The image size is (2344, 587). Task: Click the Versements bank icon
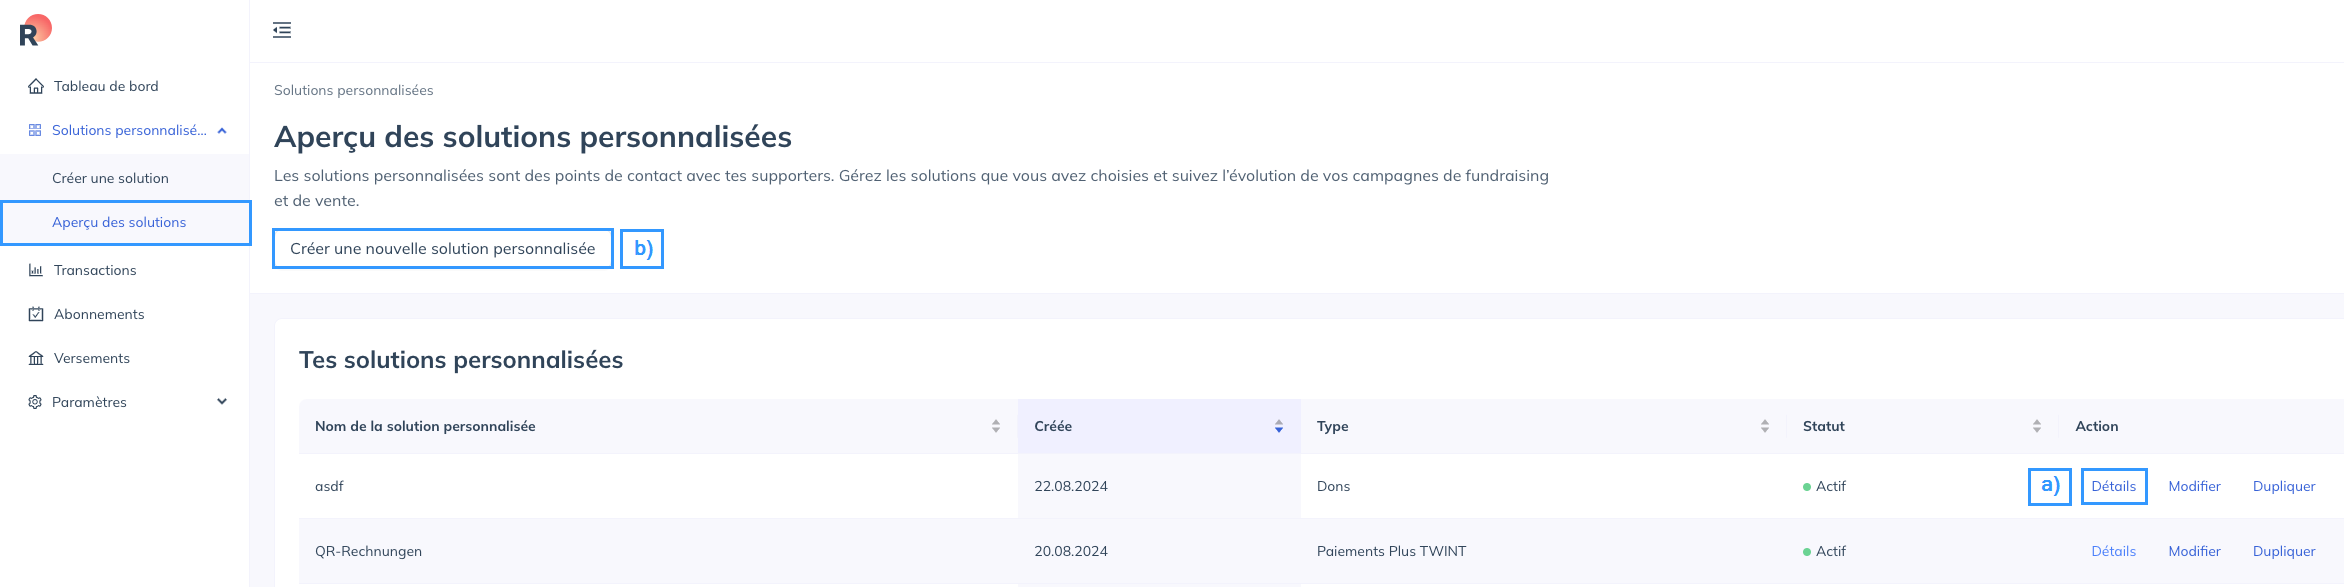[x=36, y=358]
